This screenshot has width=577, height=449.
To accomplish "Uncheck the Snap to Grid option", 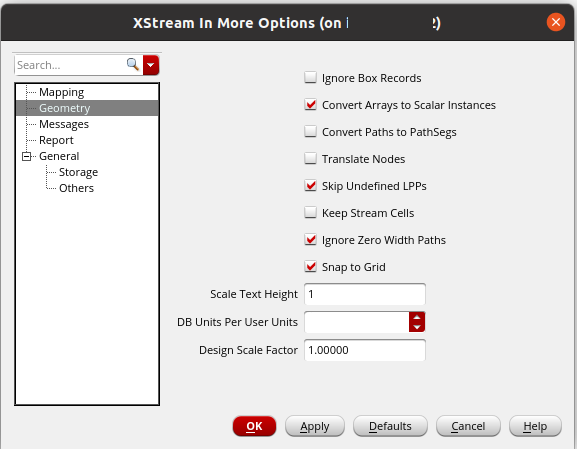I will click(x=311, y=266).
